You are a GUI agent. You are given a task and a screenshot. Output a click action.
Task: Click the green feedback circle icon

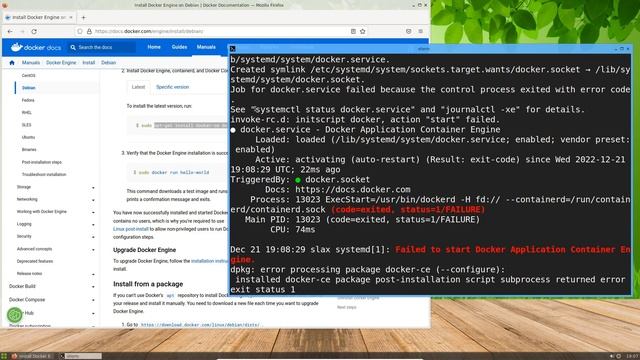coord(15,315)
